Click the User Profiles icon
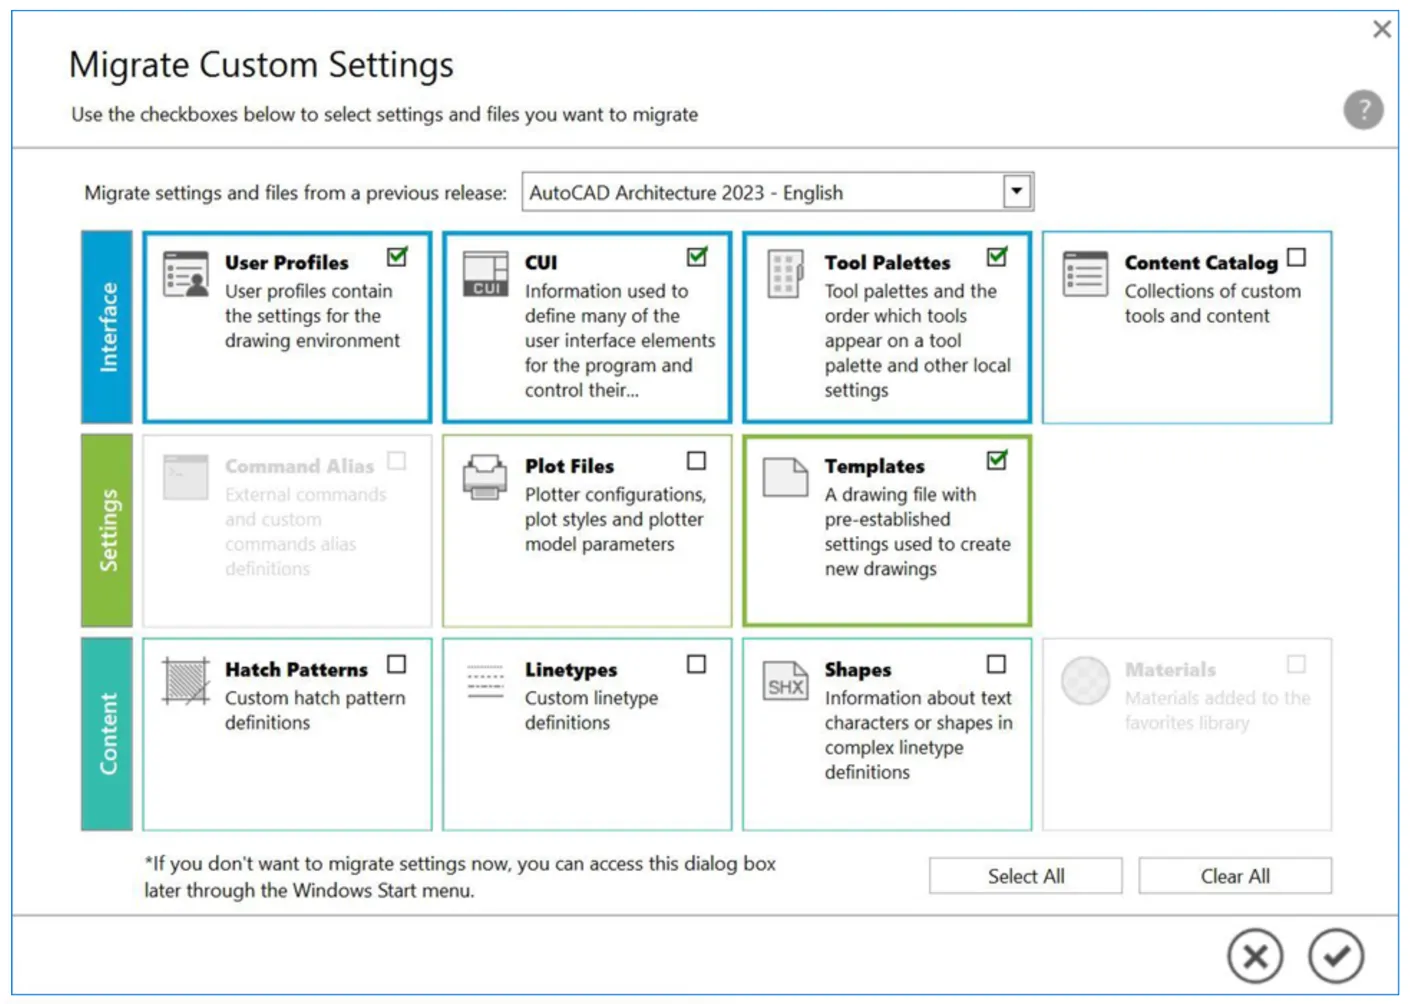The image size is (1410, 1004). pyautogui.click(x=186, y=274)
